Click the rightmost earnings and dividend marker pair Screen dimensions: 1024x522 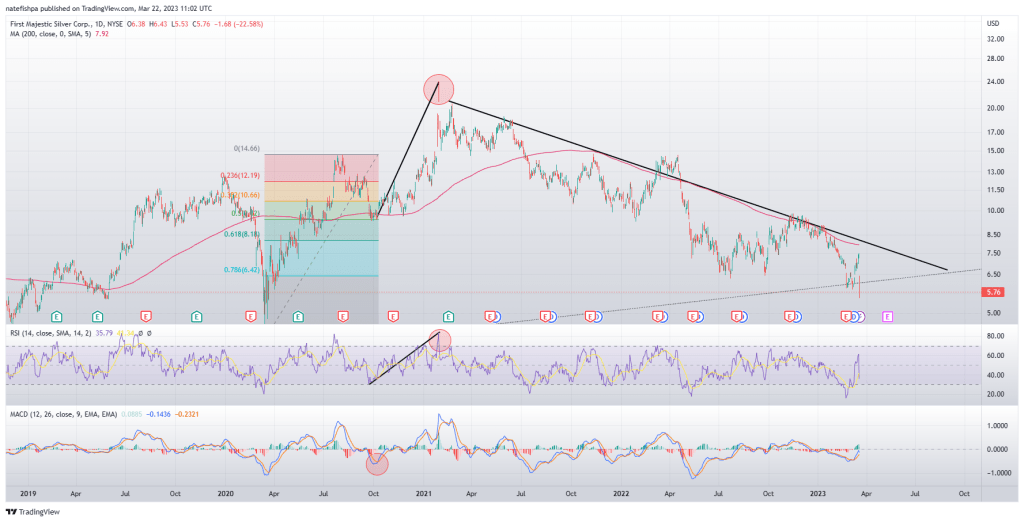(851, 316)
